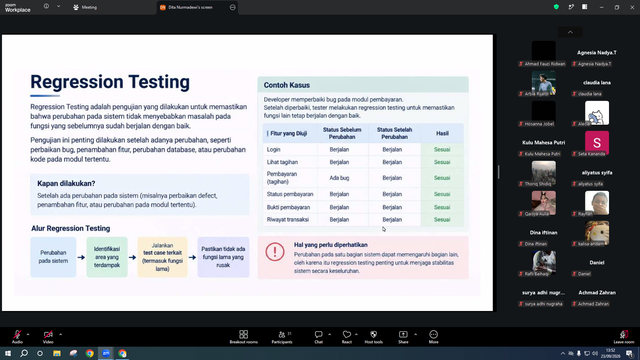Click the Zoom Workplace logo
The image size is (640, 360).
[x=18, y=8]
